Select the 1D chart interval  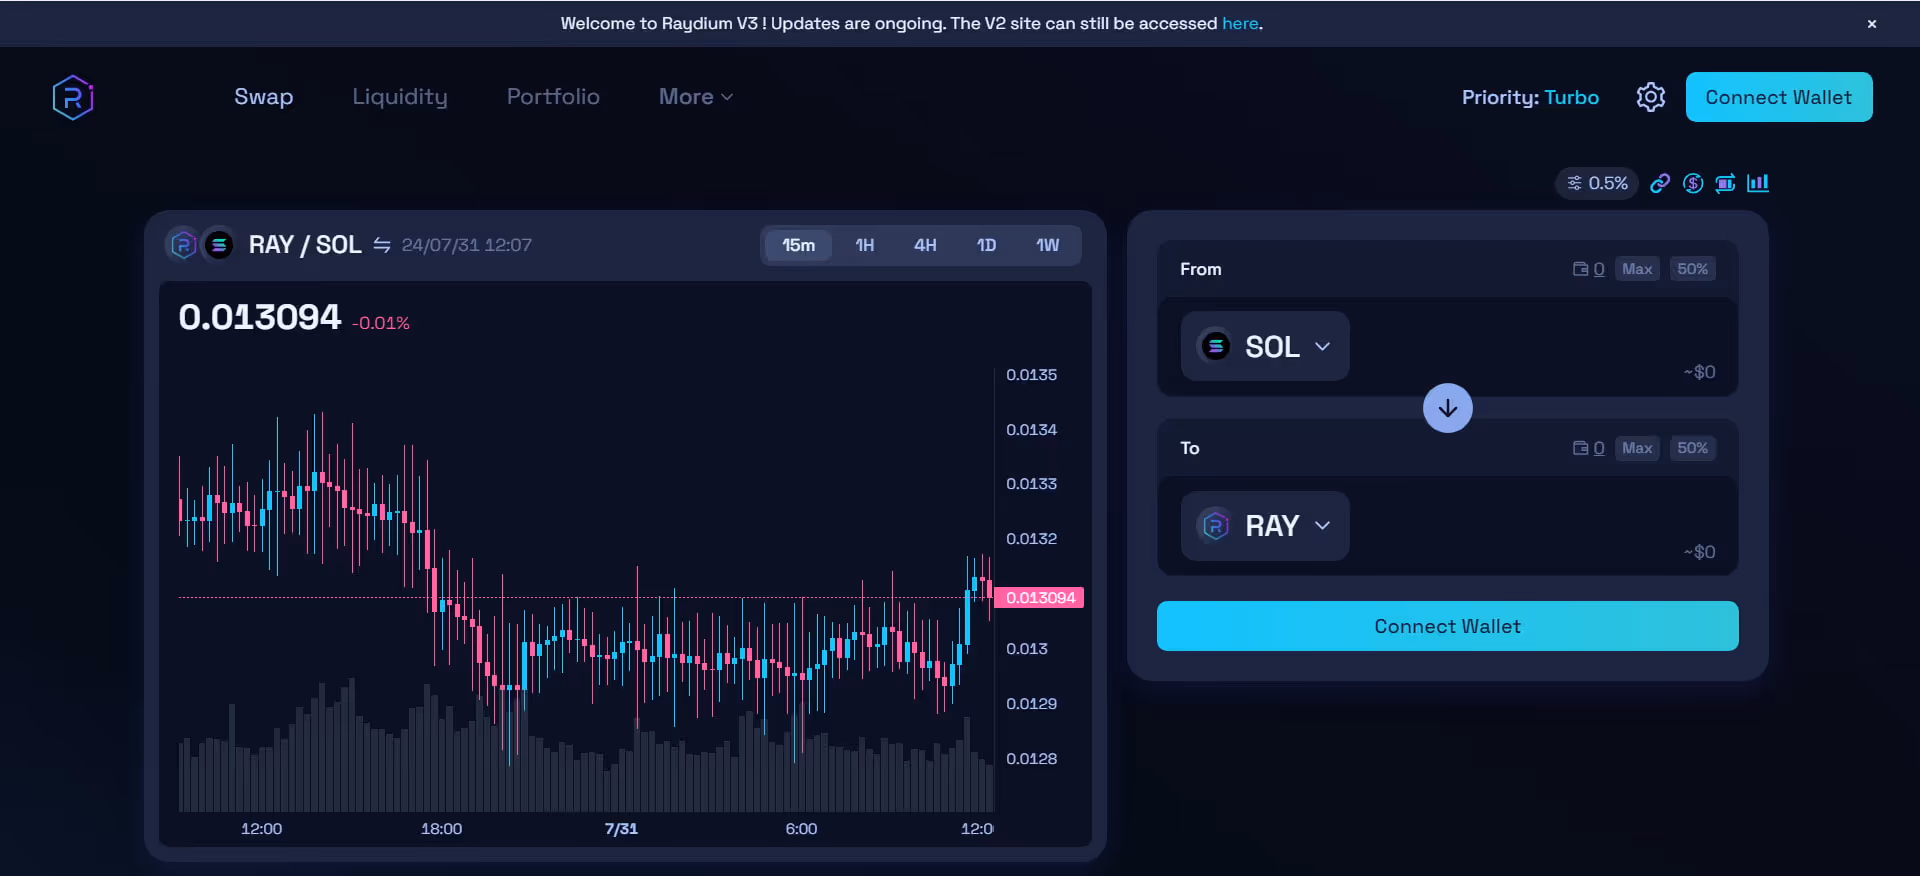coord(986,245)
